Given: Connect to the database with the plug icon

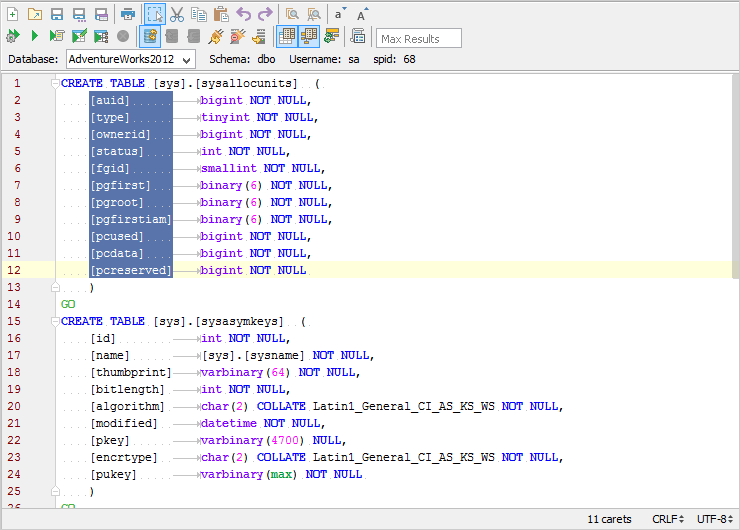Looking at the screenshot, I should pos(216,36).
